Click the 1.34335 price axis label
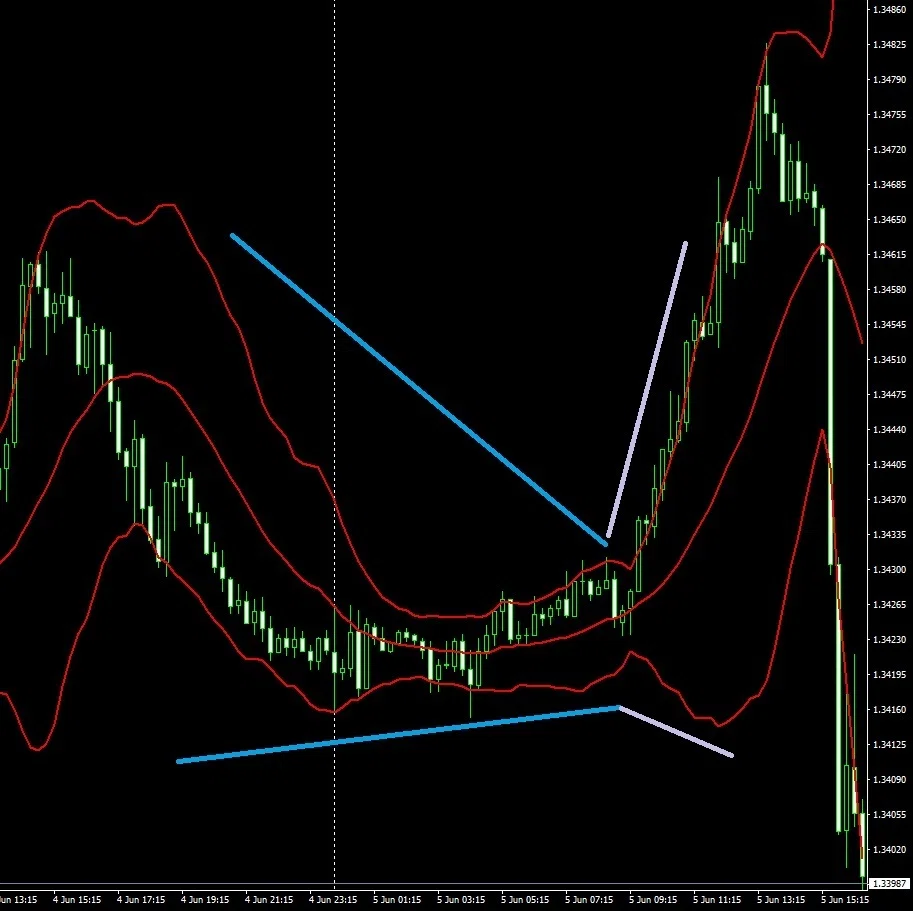The height and width of the screenshot is (911, 913). click(889, 534)
